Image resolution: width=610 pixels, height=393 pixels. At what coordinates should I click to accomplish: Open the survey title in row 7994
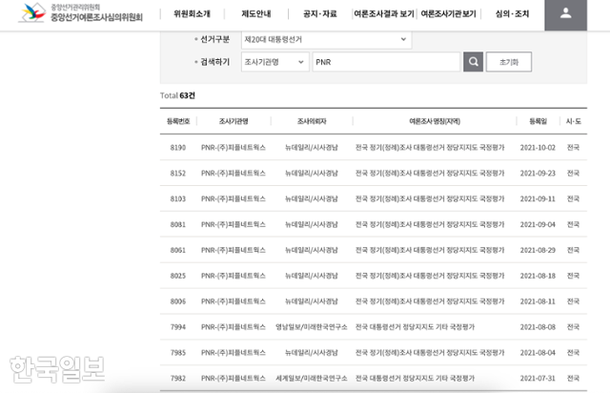[x=415, y=327]
